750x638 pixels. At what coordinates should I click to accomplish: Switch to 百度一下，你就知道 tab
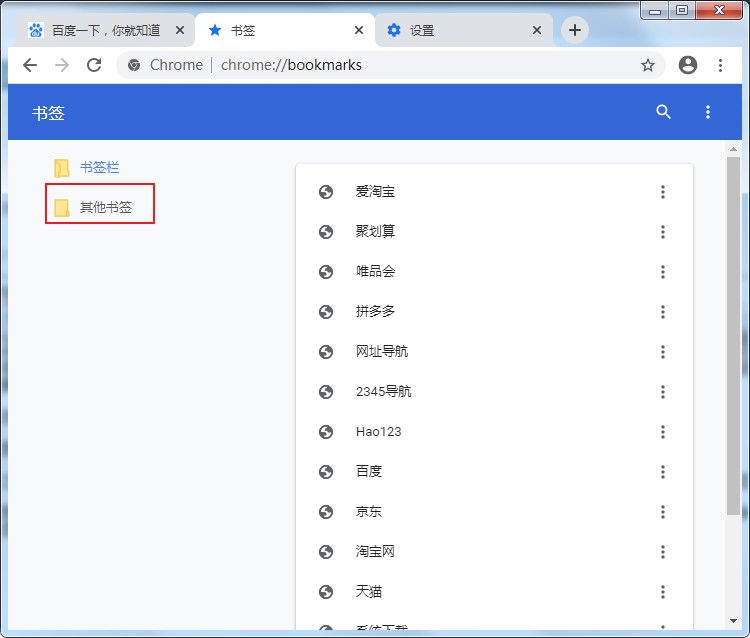[x=106, y=30]
